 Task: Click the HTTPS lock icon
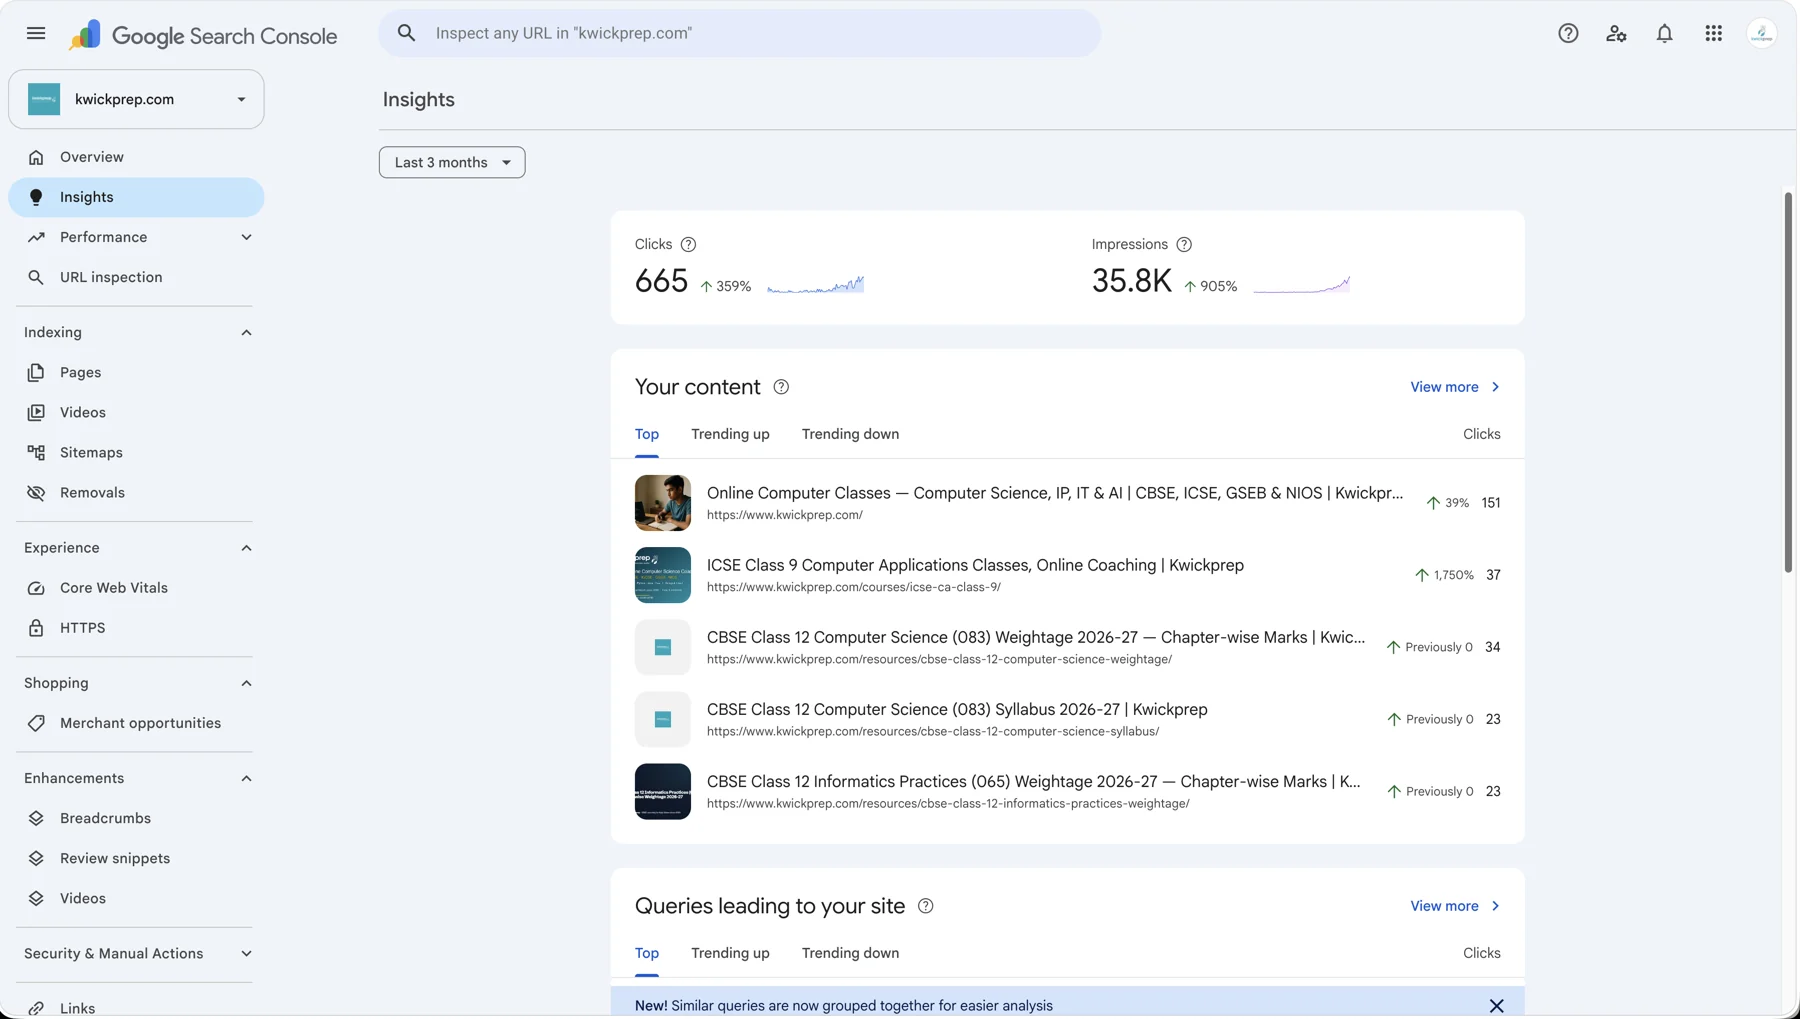pyautogui.click(x=36, y=628)
